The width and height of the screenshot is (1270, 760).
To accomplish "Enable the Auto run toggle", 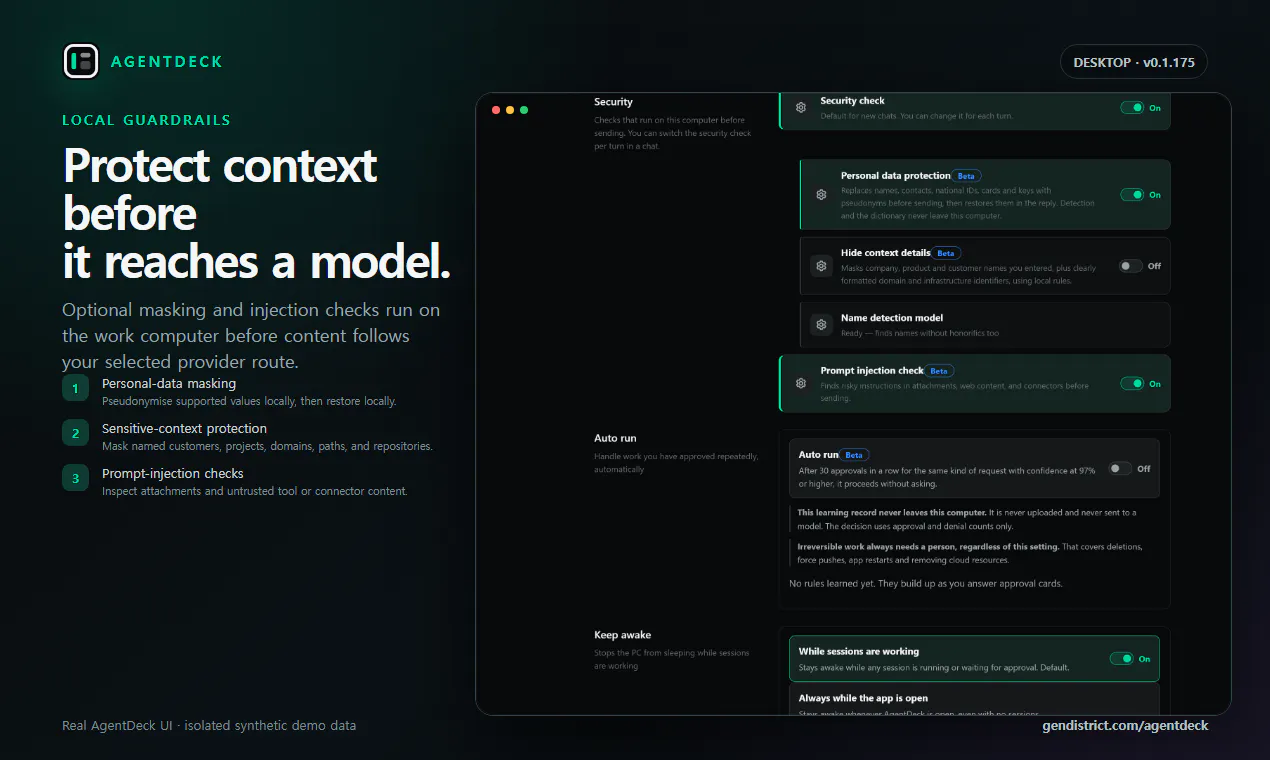I will pyautogui.click(x=1120, y=468).
